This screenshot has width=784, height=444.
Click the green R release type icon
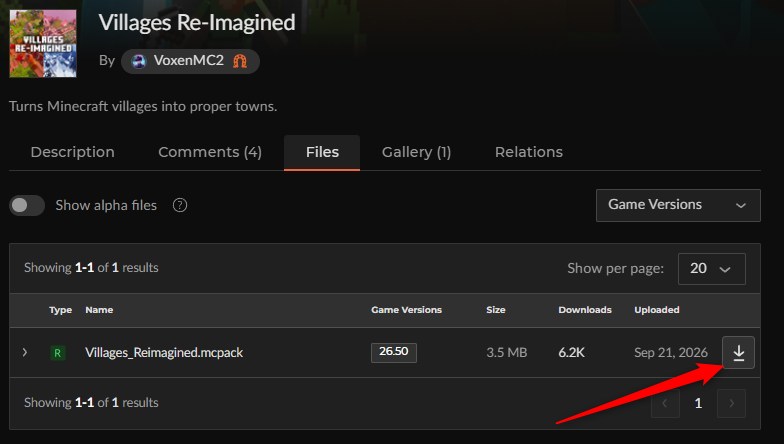click(58, 353)
